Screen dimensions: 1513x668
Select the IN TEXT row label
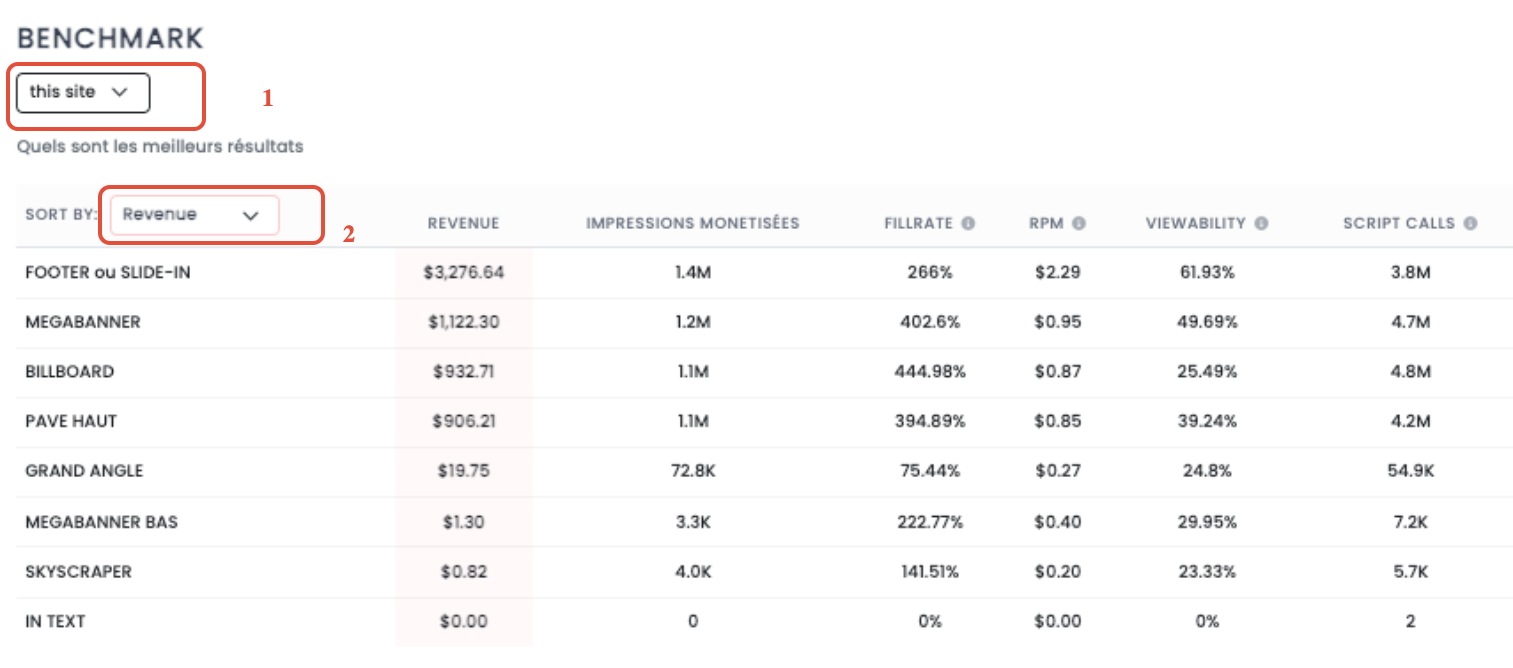55,622
